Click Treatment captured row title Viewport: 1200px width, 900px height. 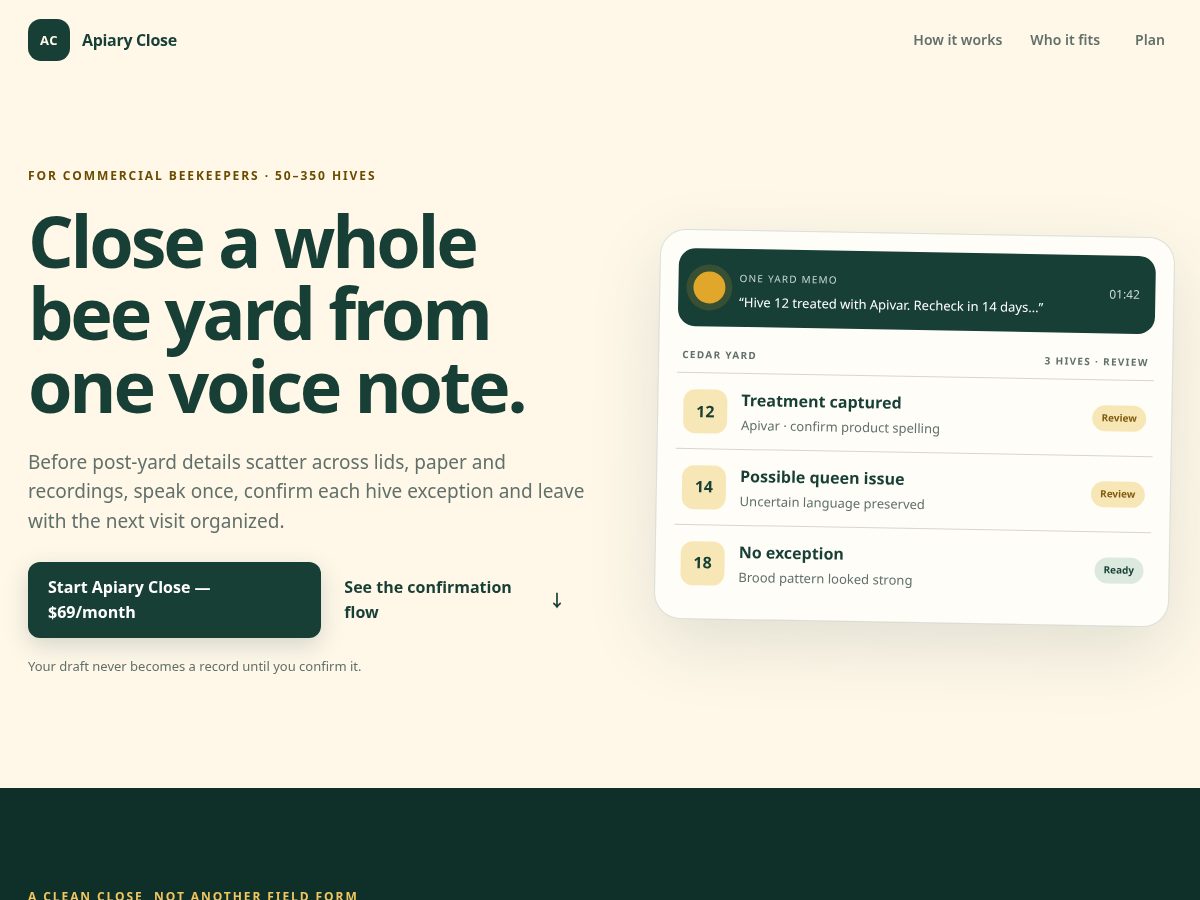[821, 402]
